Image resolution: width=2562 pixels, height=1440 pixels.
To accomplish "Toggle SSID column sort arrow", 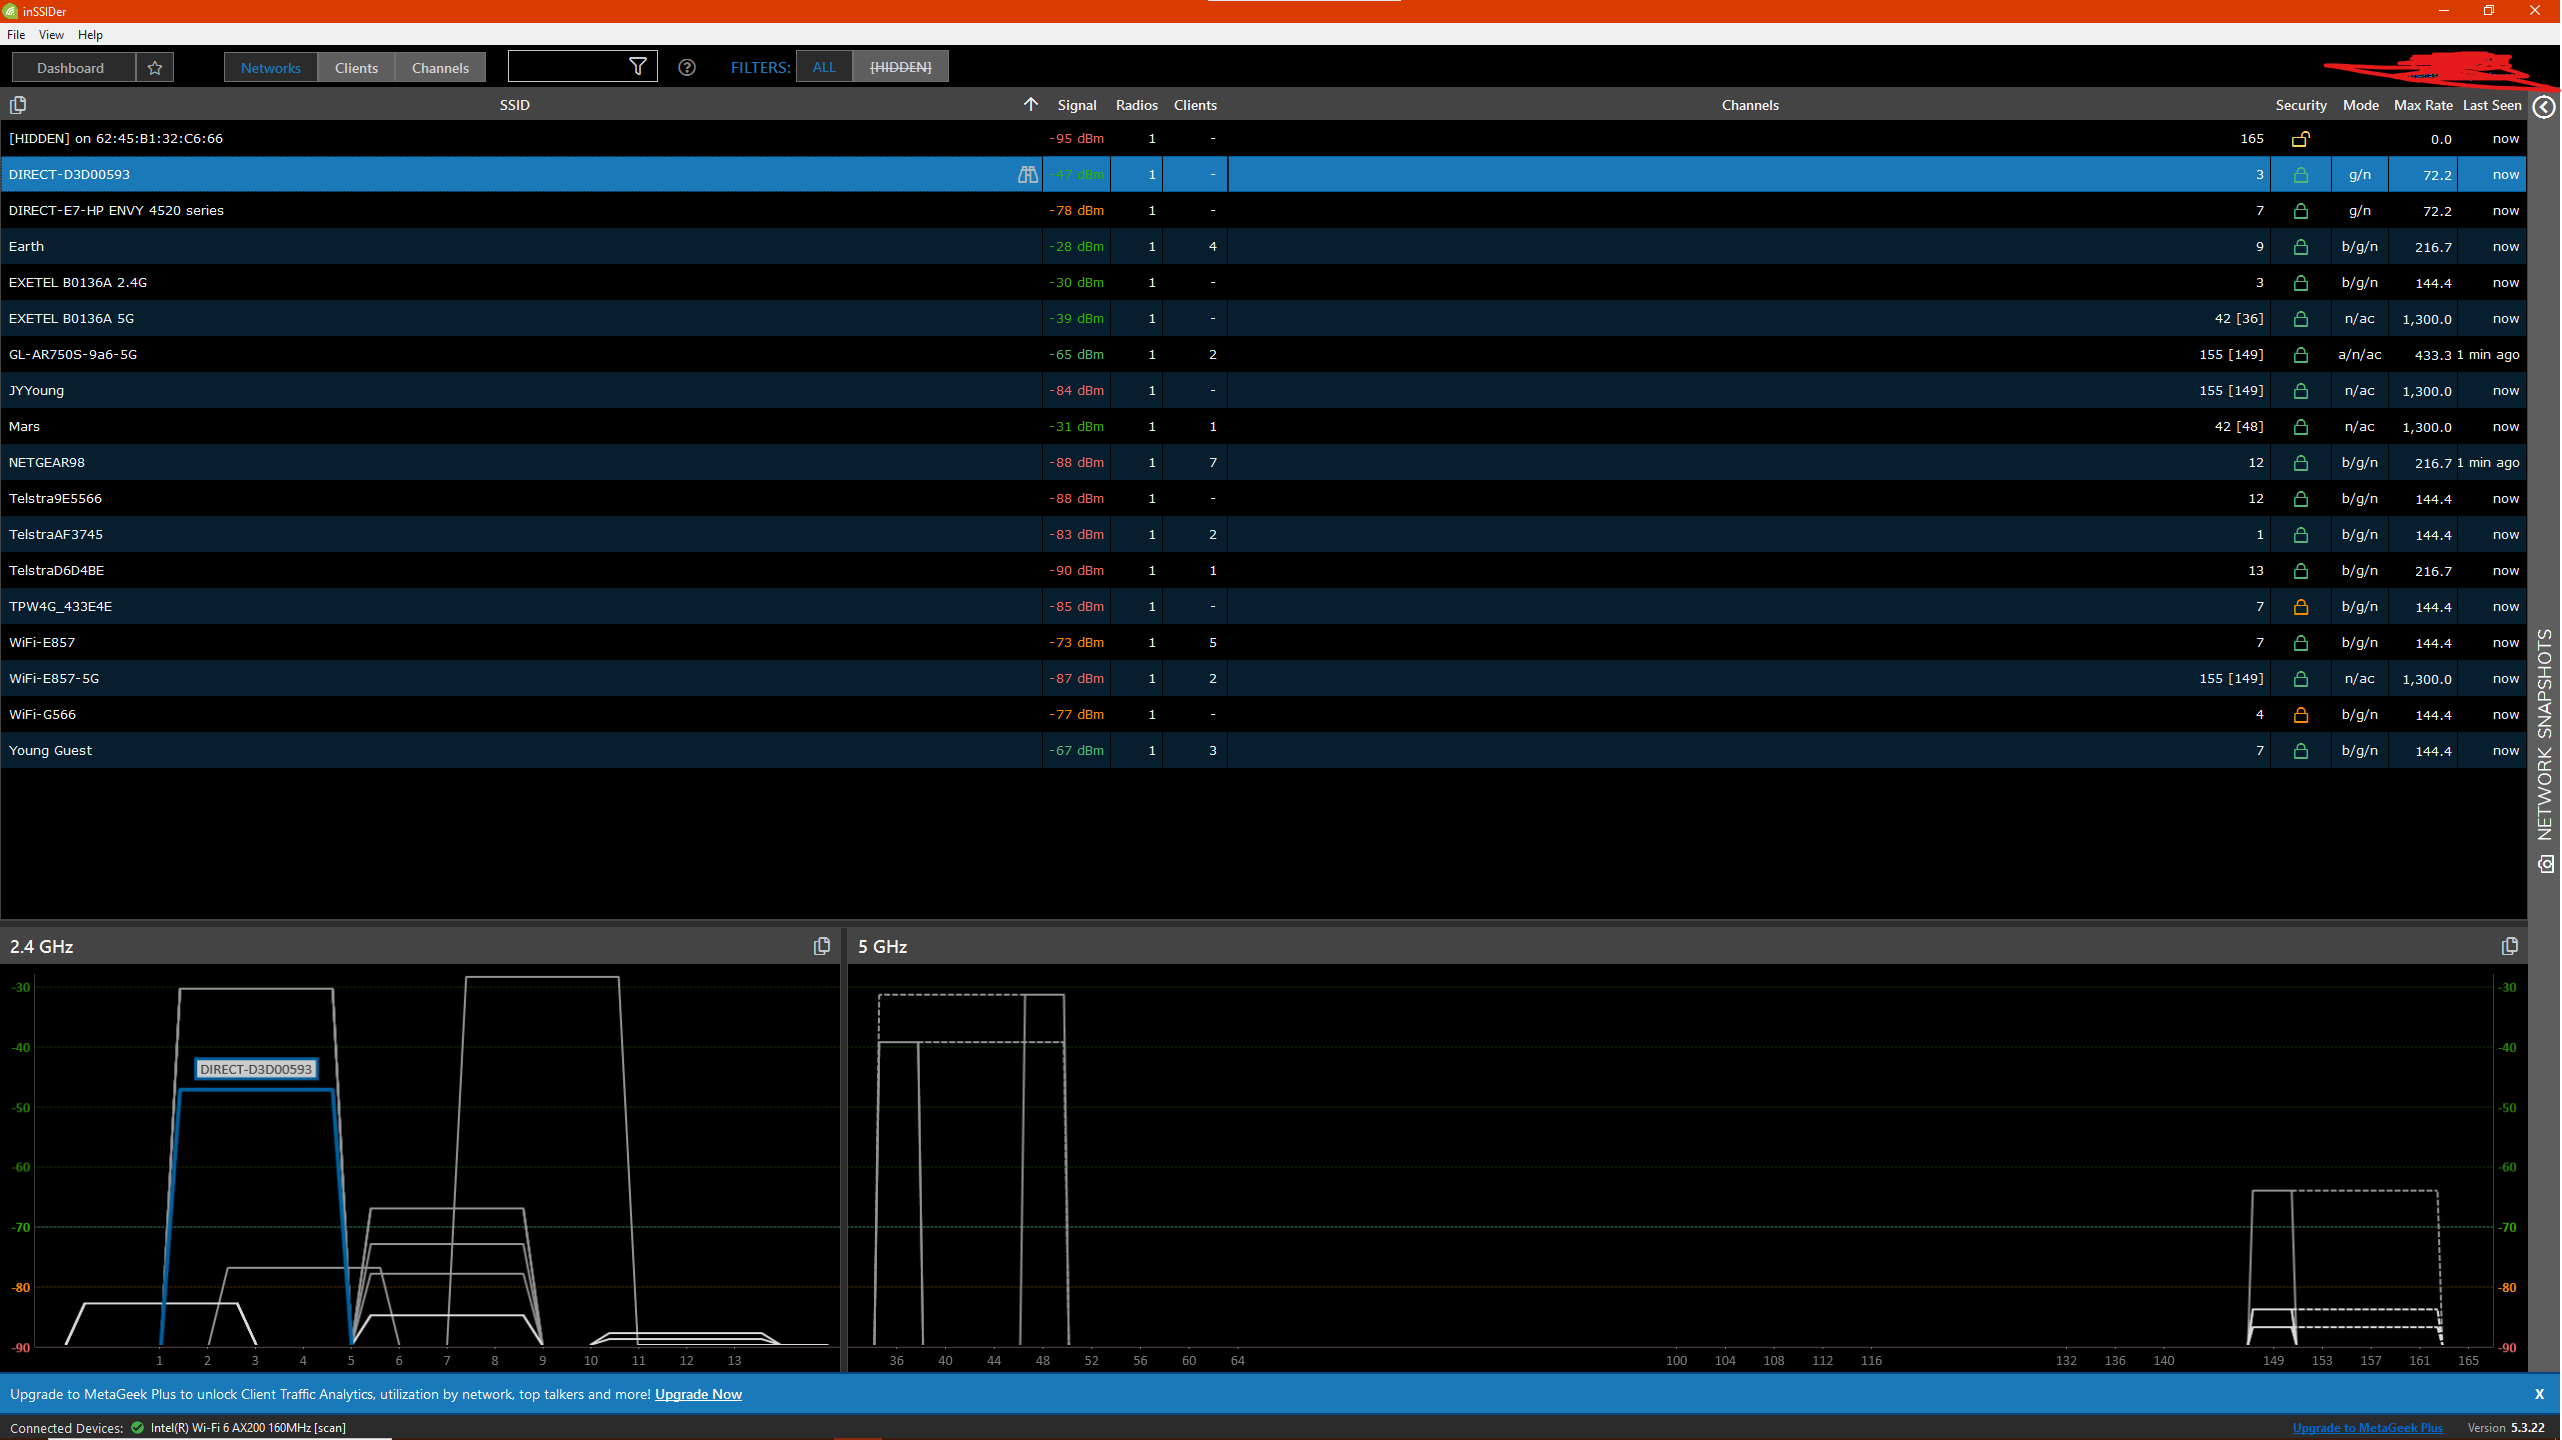I will click(x=1030, y=104).
